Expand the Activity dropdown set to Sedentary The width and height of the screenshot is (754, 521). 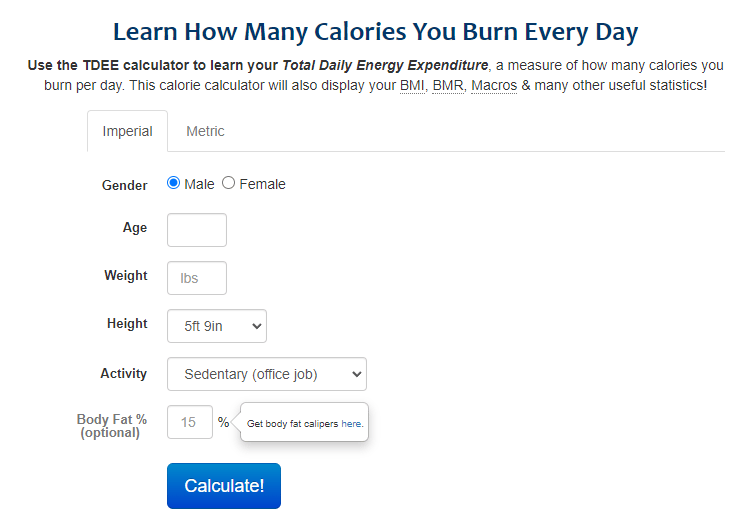(267, 374)
